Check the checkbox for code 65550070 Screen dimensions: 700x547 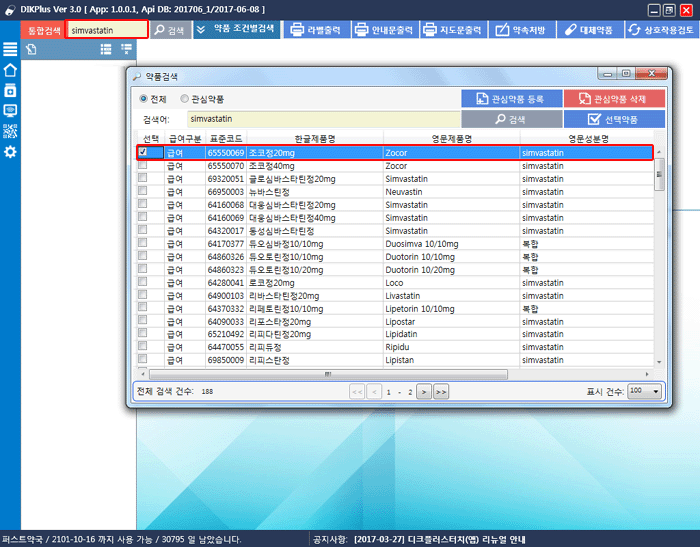(x=143, y=165)
